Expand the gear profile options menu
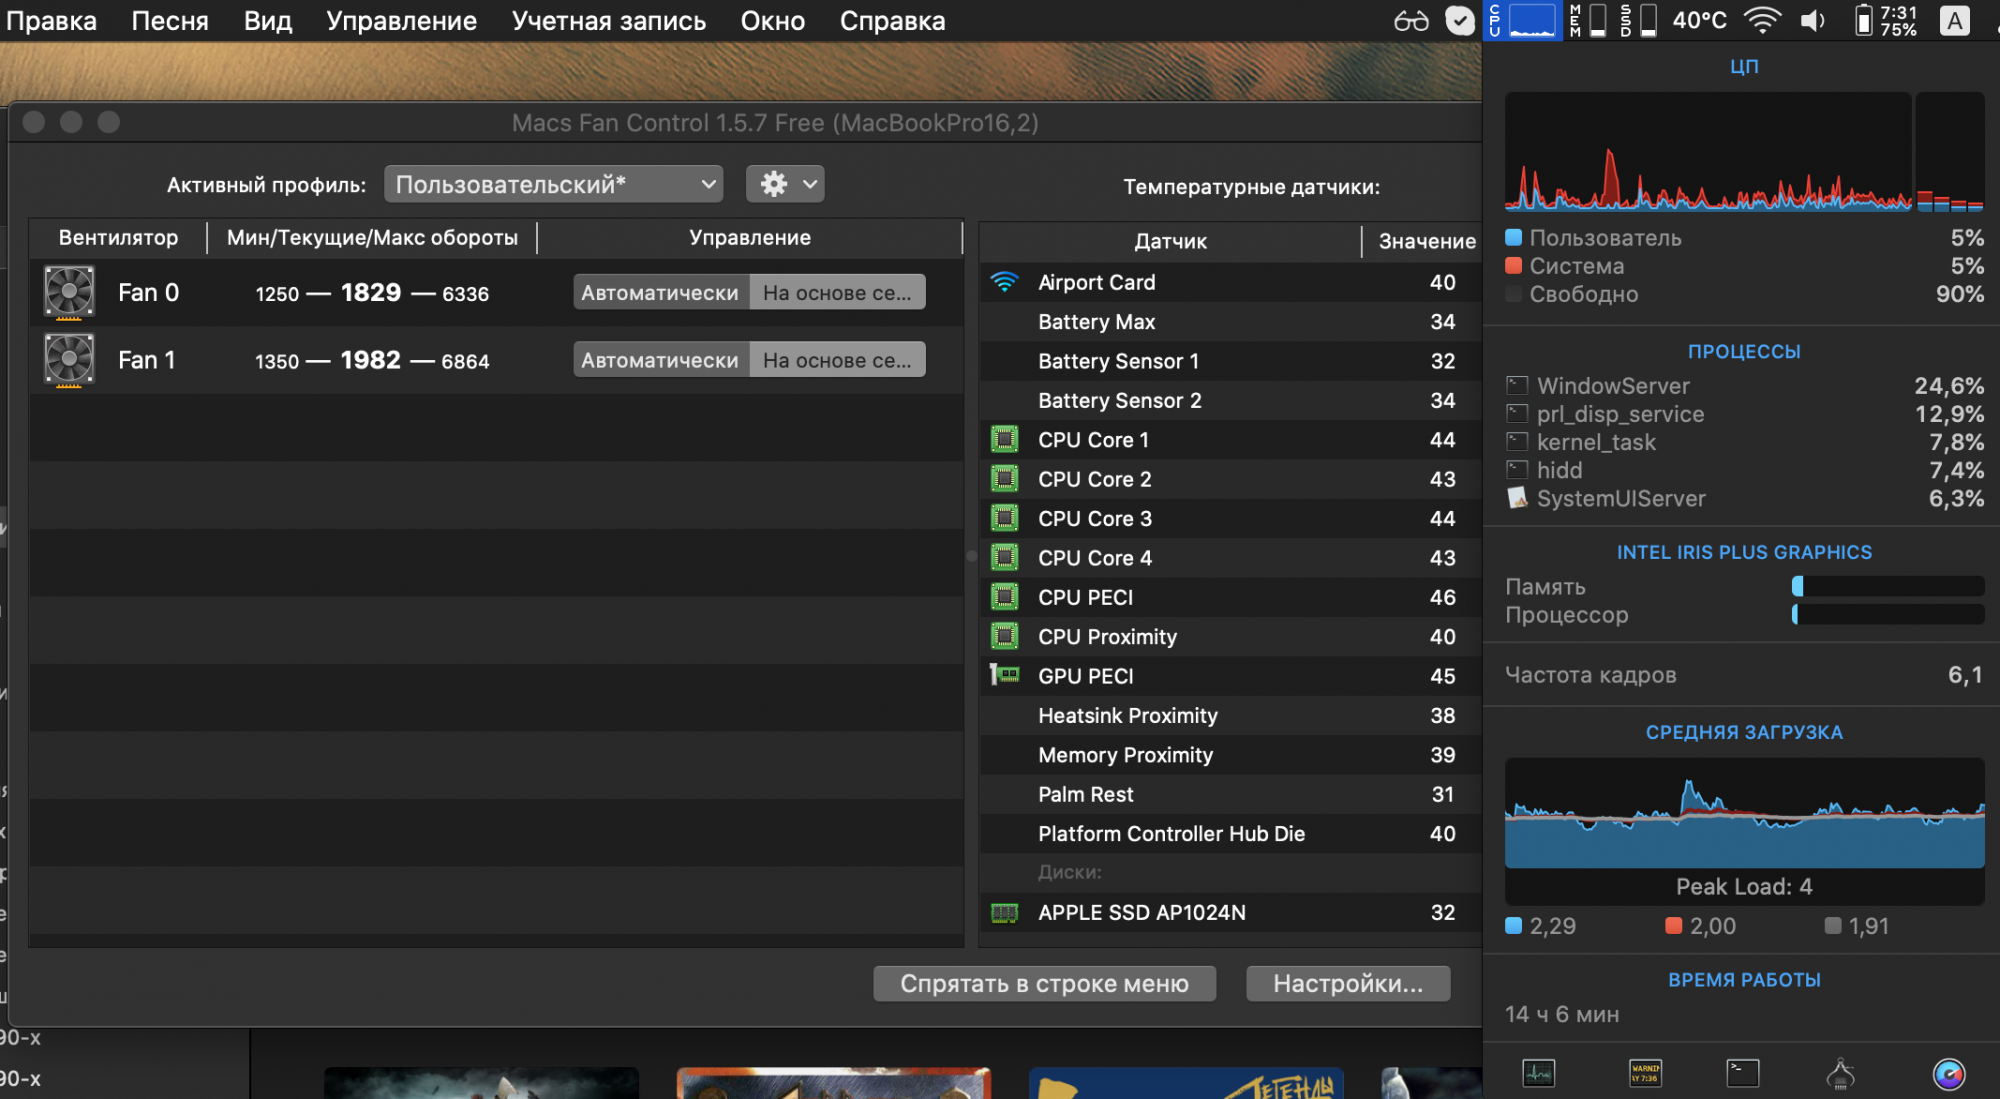 point(785,184)
